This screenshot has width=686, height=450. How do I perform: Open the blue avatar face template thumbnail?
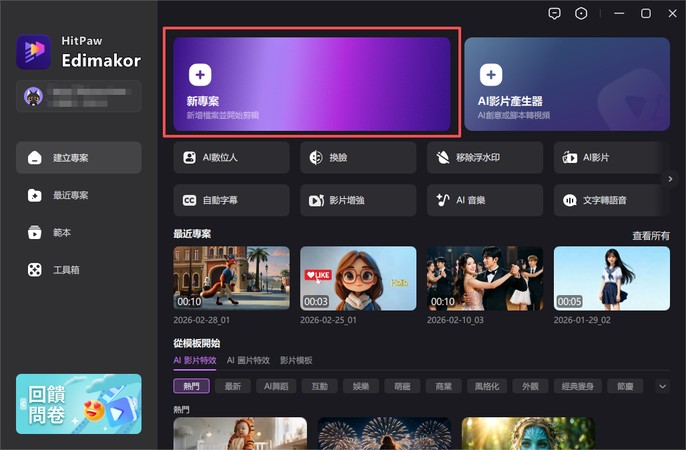click(528, 433)
